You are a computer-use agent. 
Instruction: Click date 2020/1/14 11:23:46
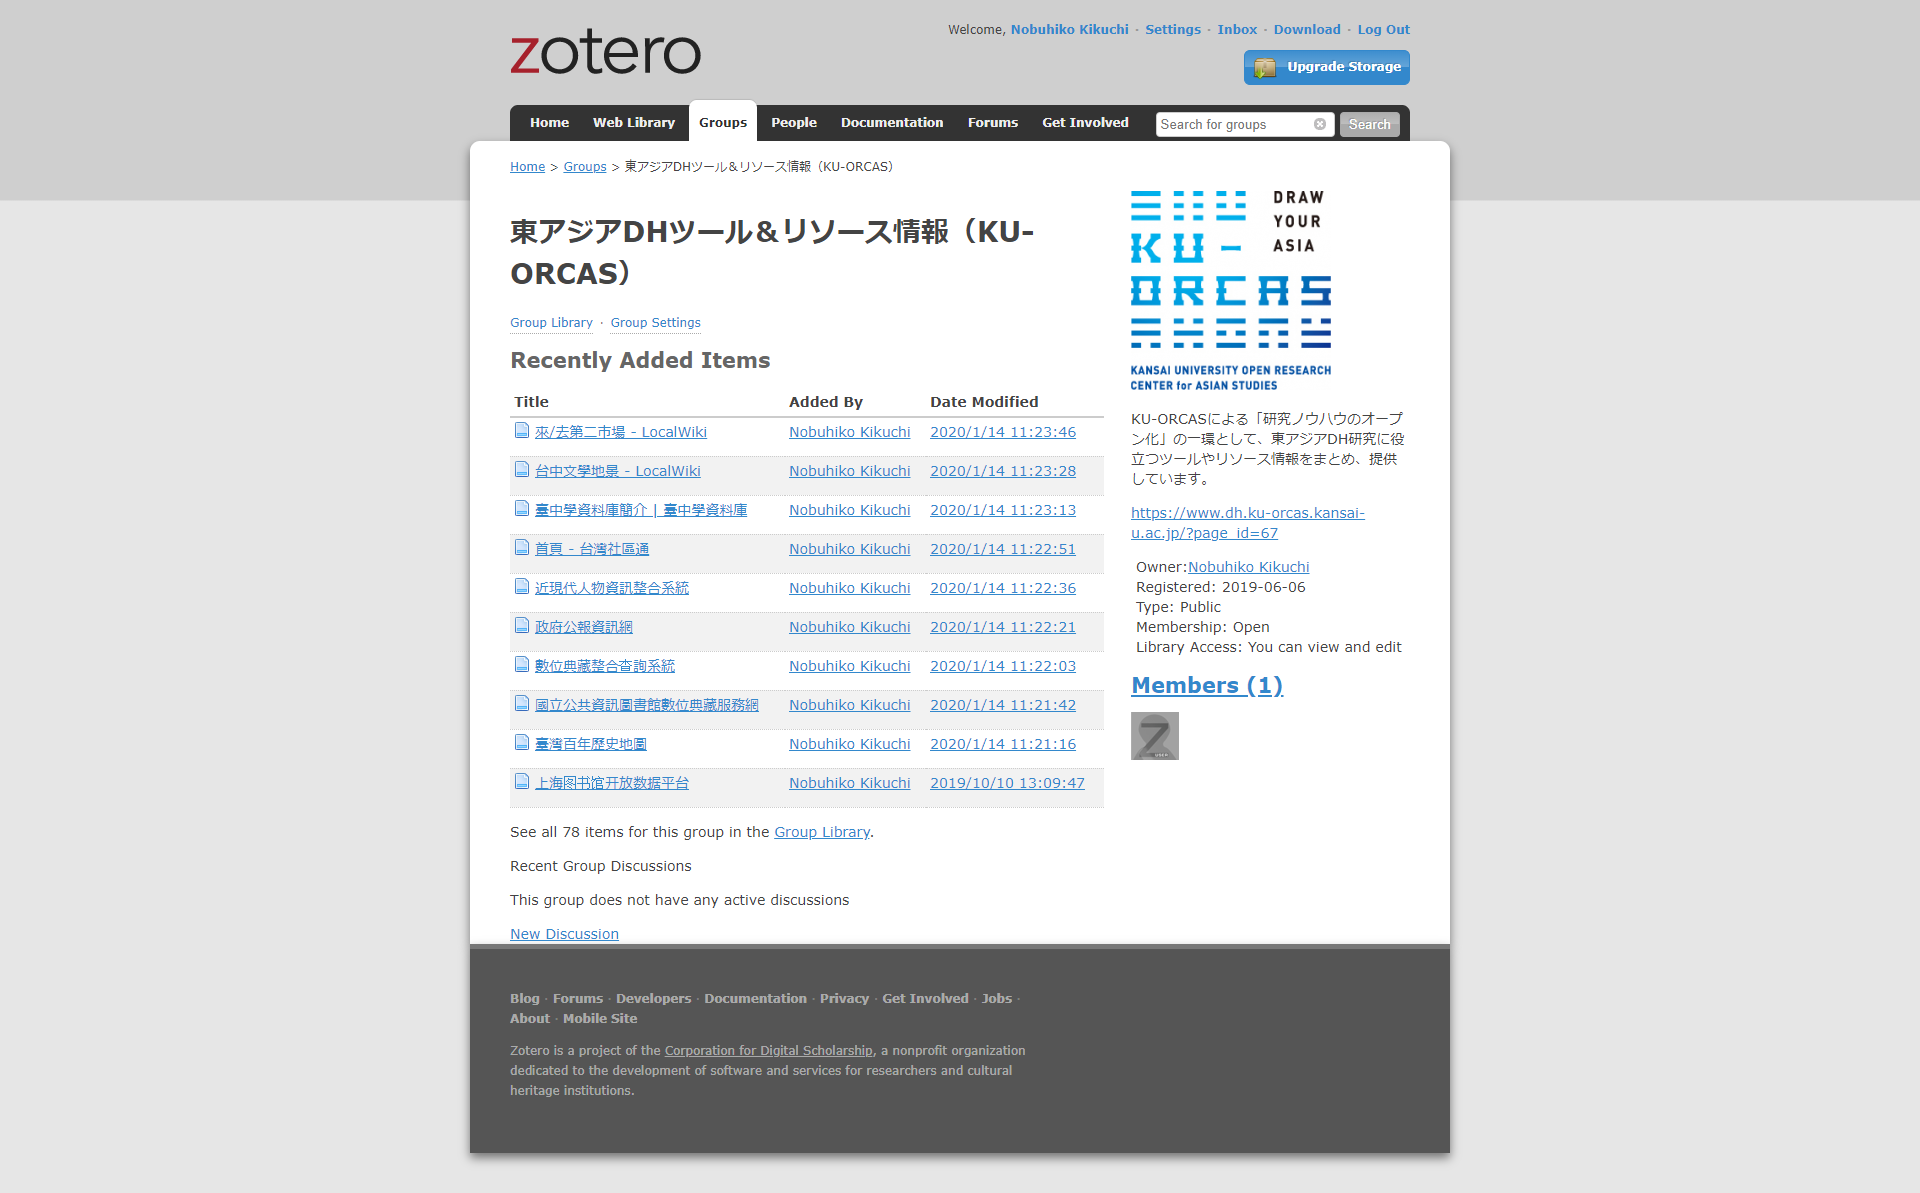coord(1003,432)
